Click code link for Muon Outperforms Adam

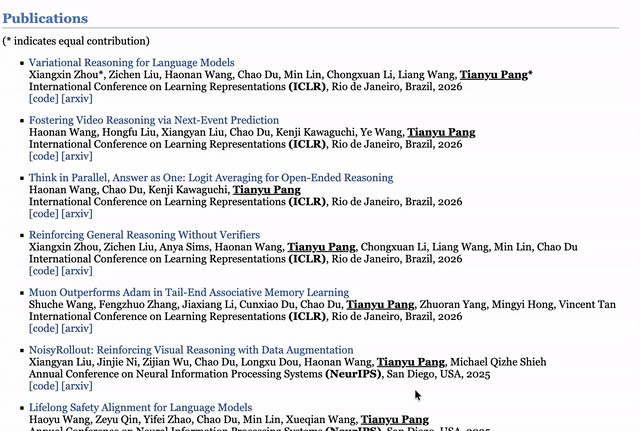pos(43,329)
